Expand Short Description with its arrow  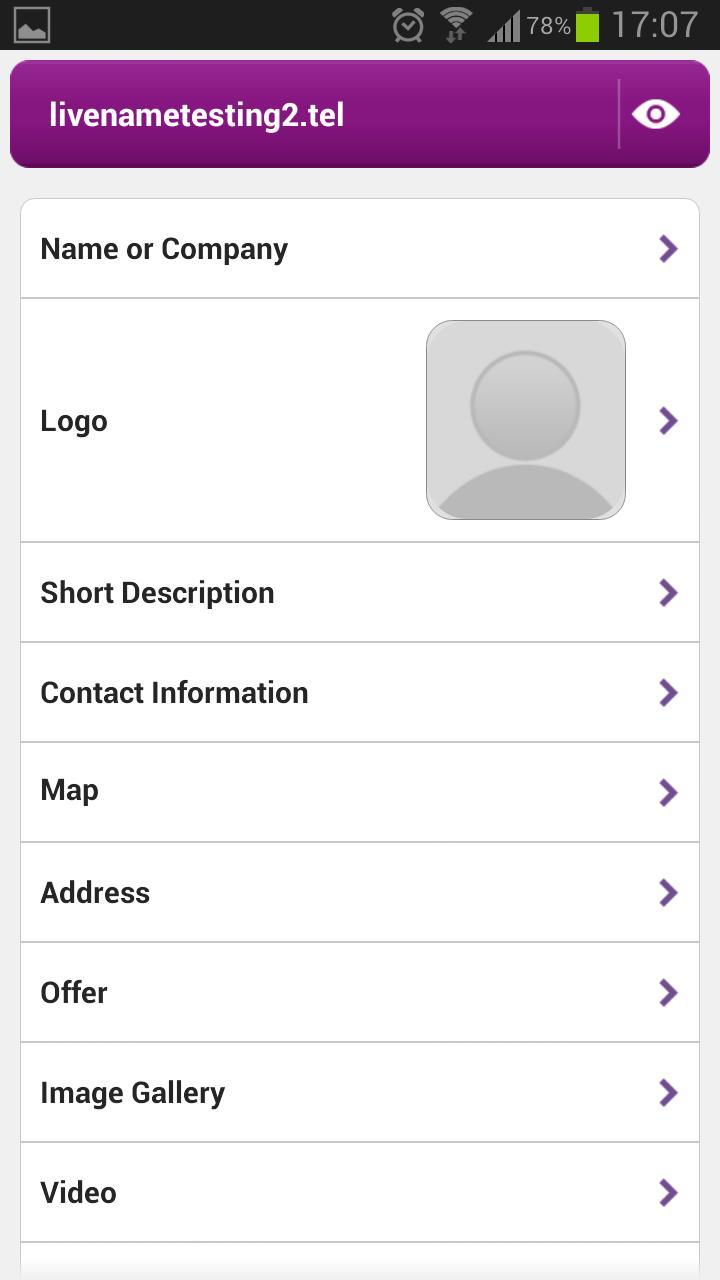[668, 593]
